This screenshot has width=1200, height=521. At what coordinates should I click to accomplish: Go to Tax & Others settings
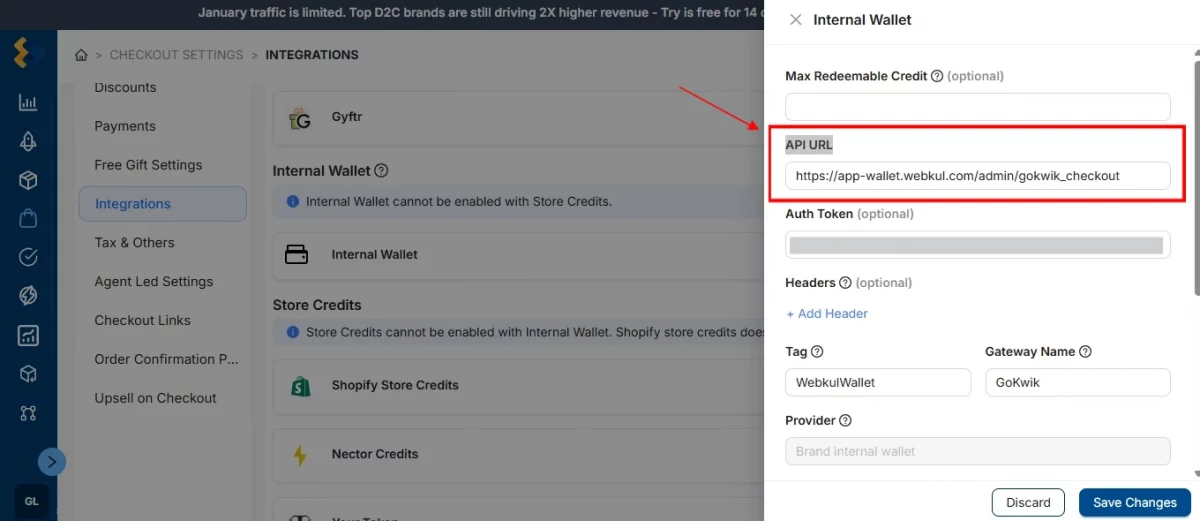(134, 242)
